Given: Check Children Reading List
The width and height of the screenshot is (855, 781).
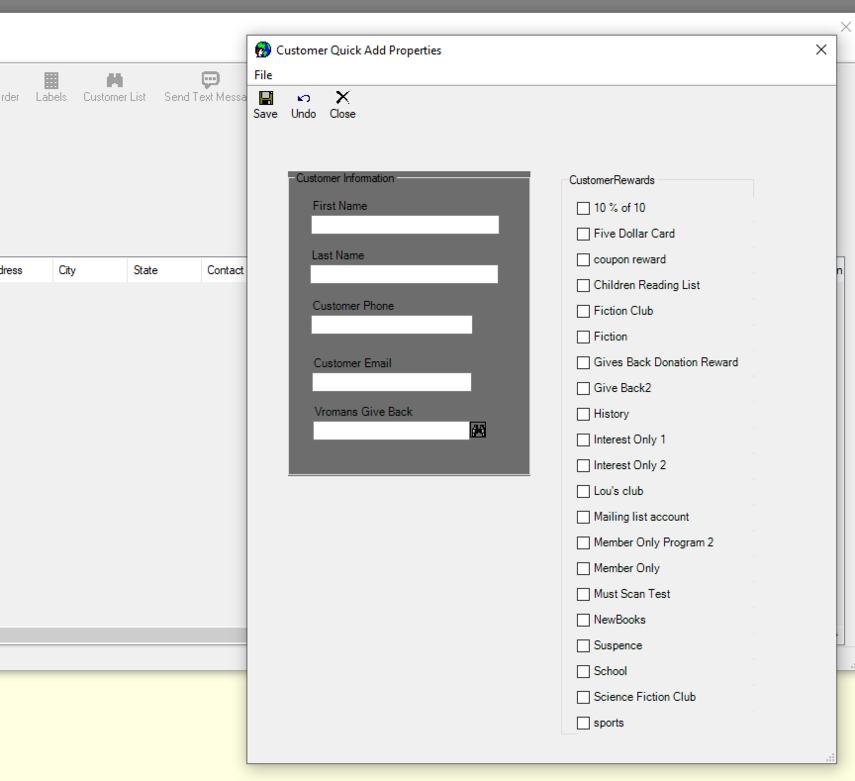Looking at the screenshot, I should click(583, 285).
